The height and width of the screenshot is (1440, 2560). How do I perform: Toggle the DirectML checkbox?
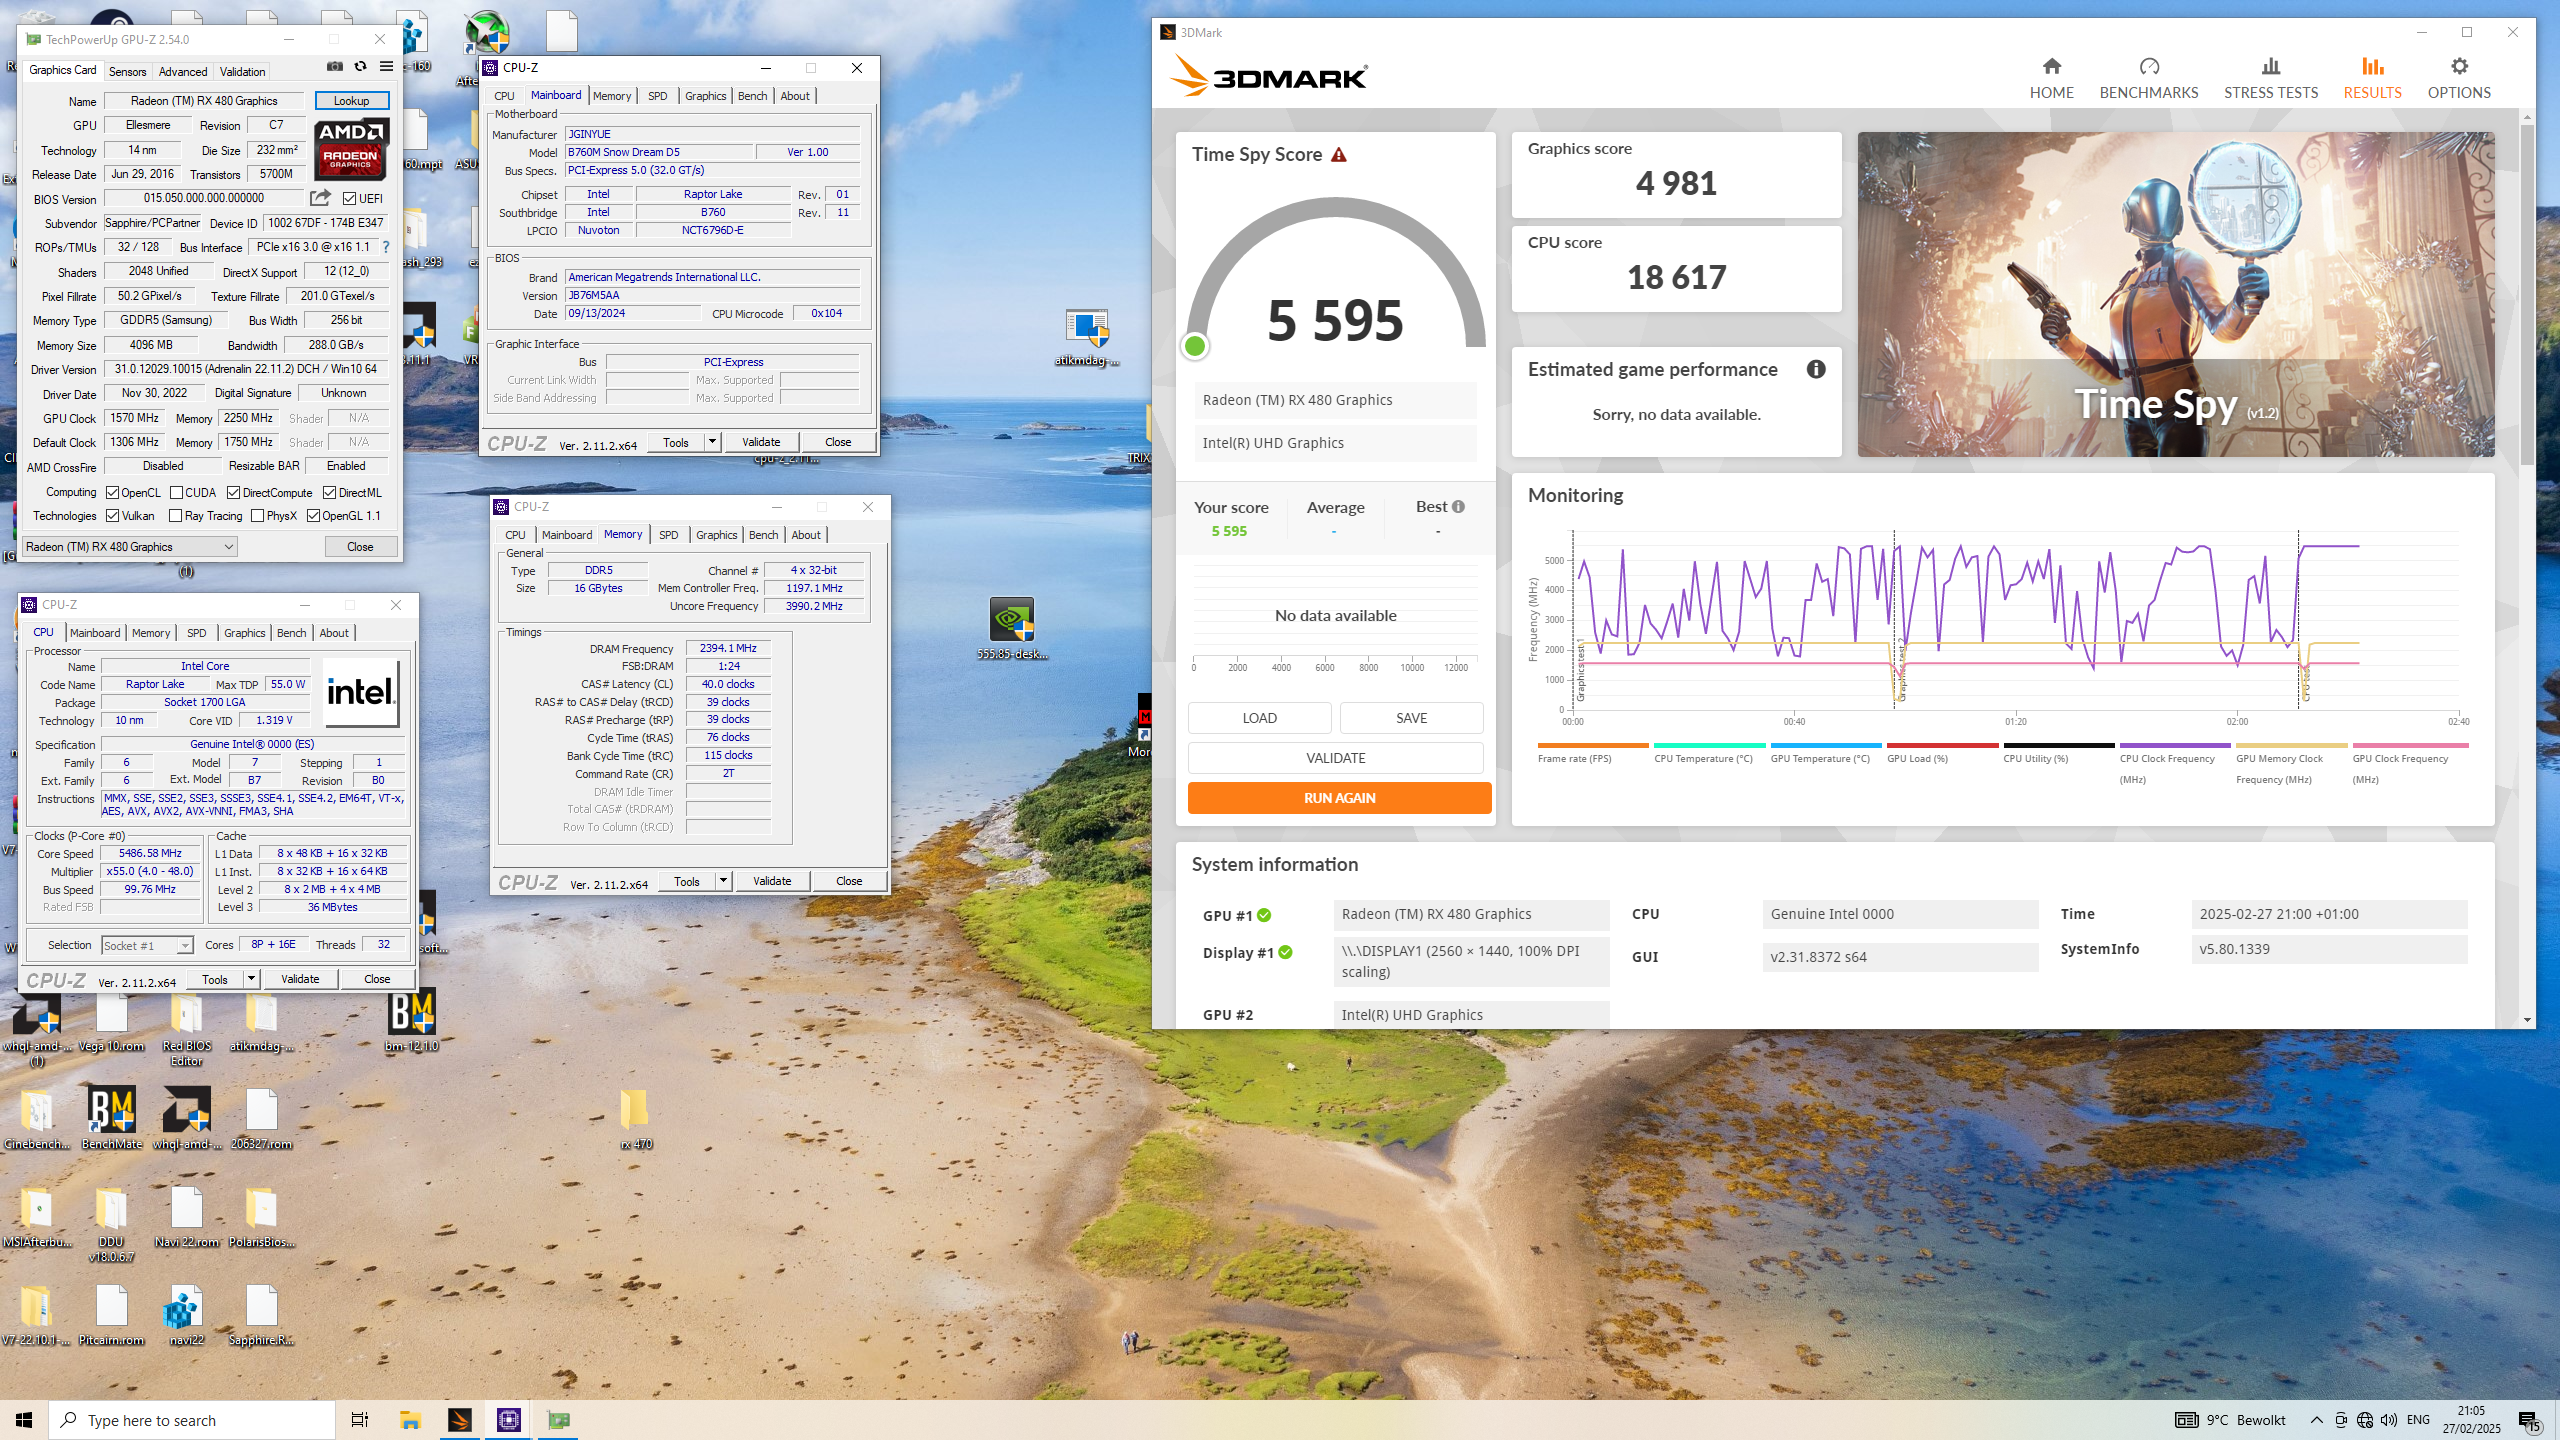(x=330, y=492)
